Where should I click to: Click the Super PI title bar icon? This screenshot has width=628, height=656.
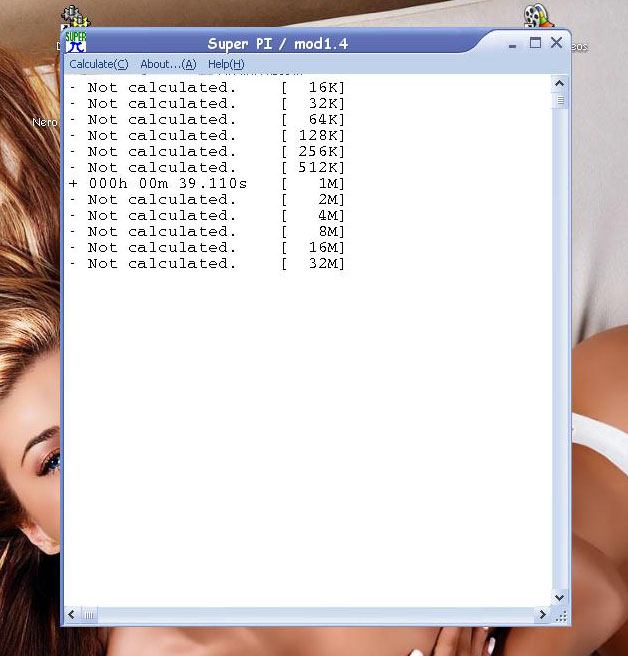(x=76, y=42)
